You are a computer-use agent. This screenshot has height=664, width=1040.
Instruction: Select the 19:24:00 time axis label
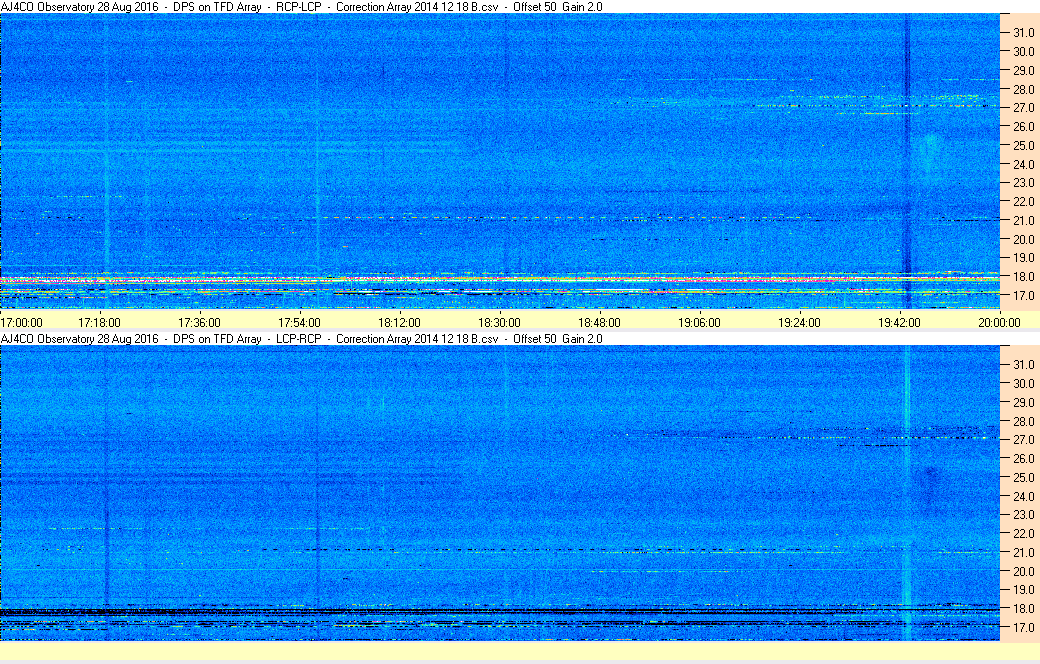[799, 323]
